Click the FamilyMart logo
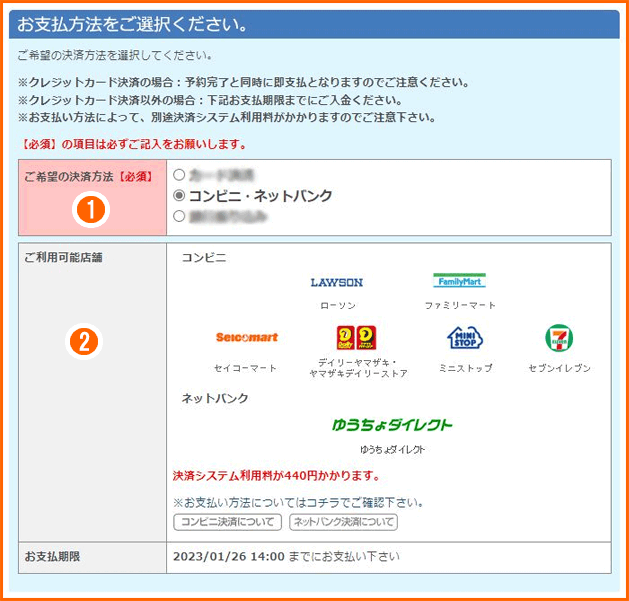 (x=459, y=281)
